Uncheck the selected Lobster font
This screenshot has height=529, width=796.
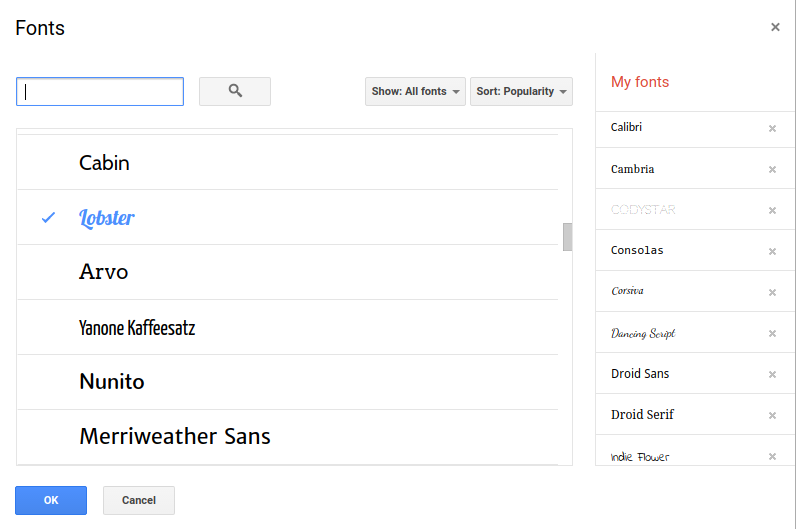click(107, 218)
